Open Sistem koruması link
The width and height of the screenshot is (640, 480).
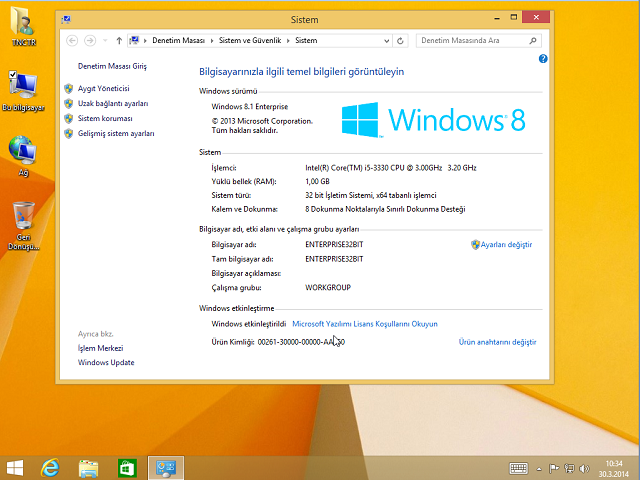click(x=105, y=118)
